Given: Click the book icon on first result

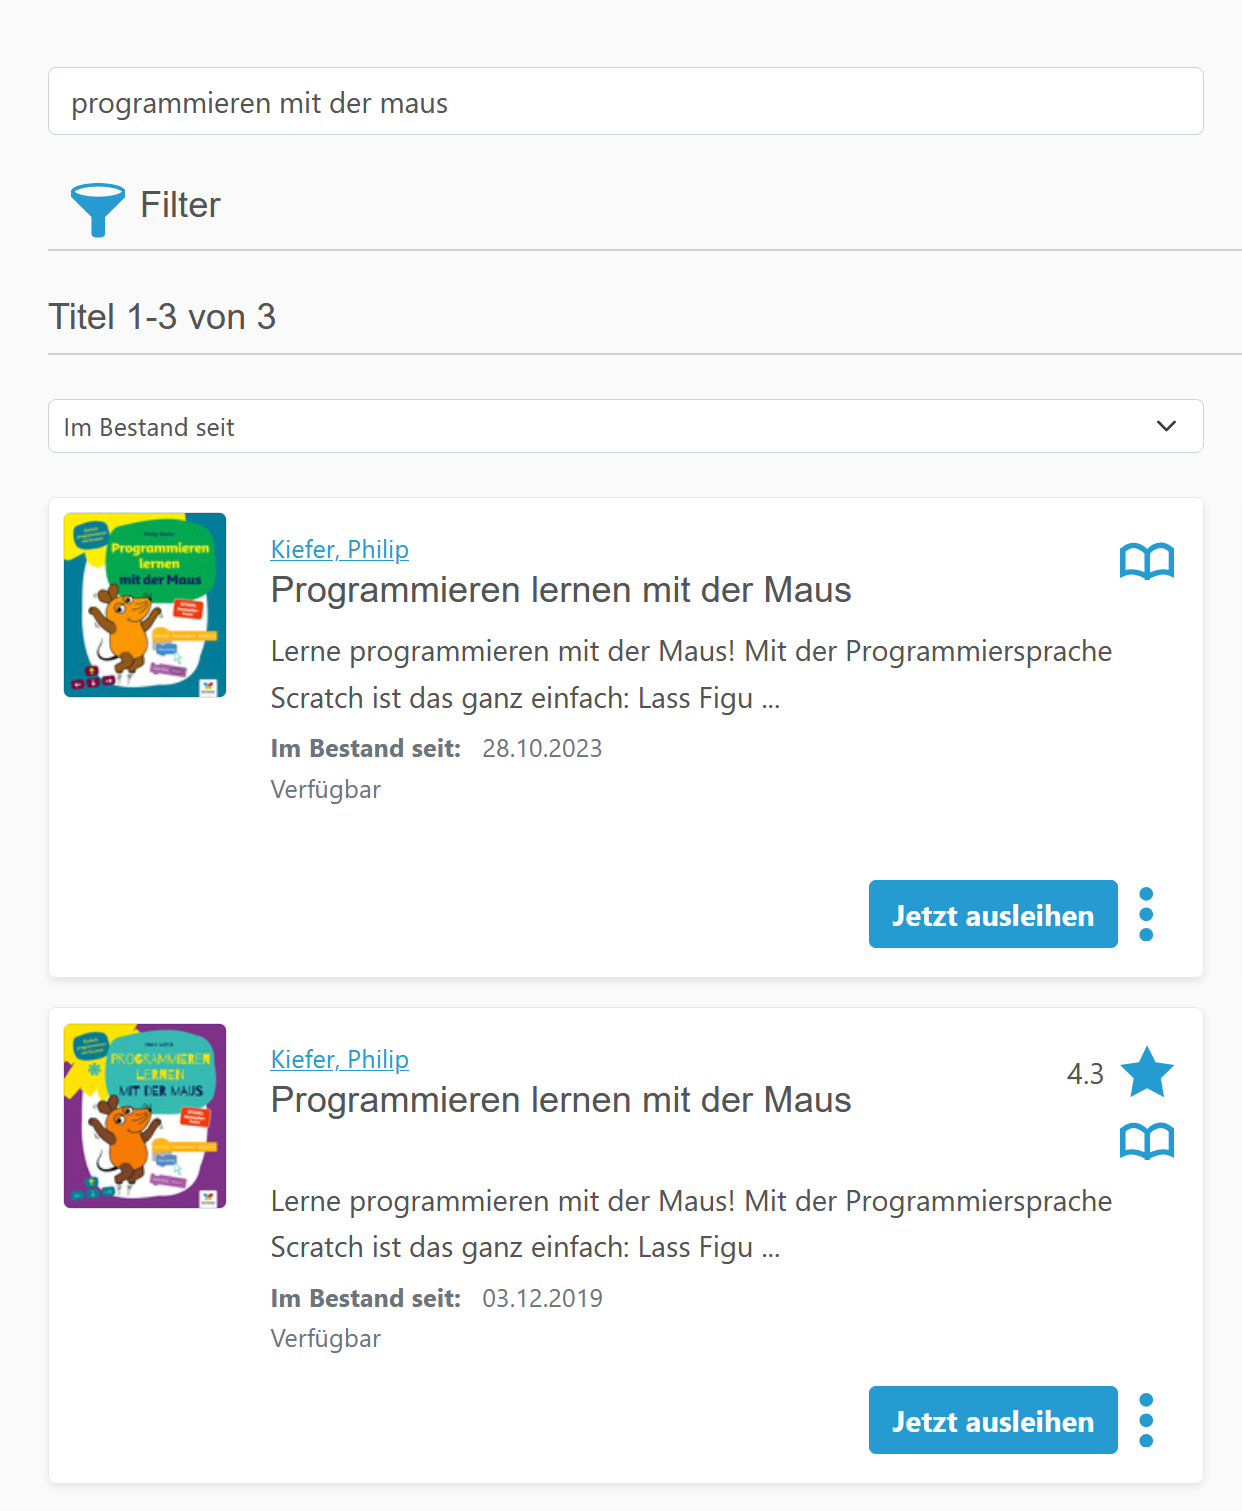Looking at the screenshot, I should [x=1146, y=561].
